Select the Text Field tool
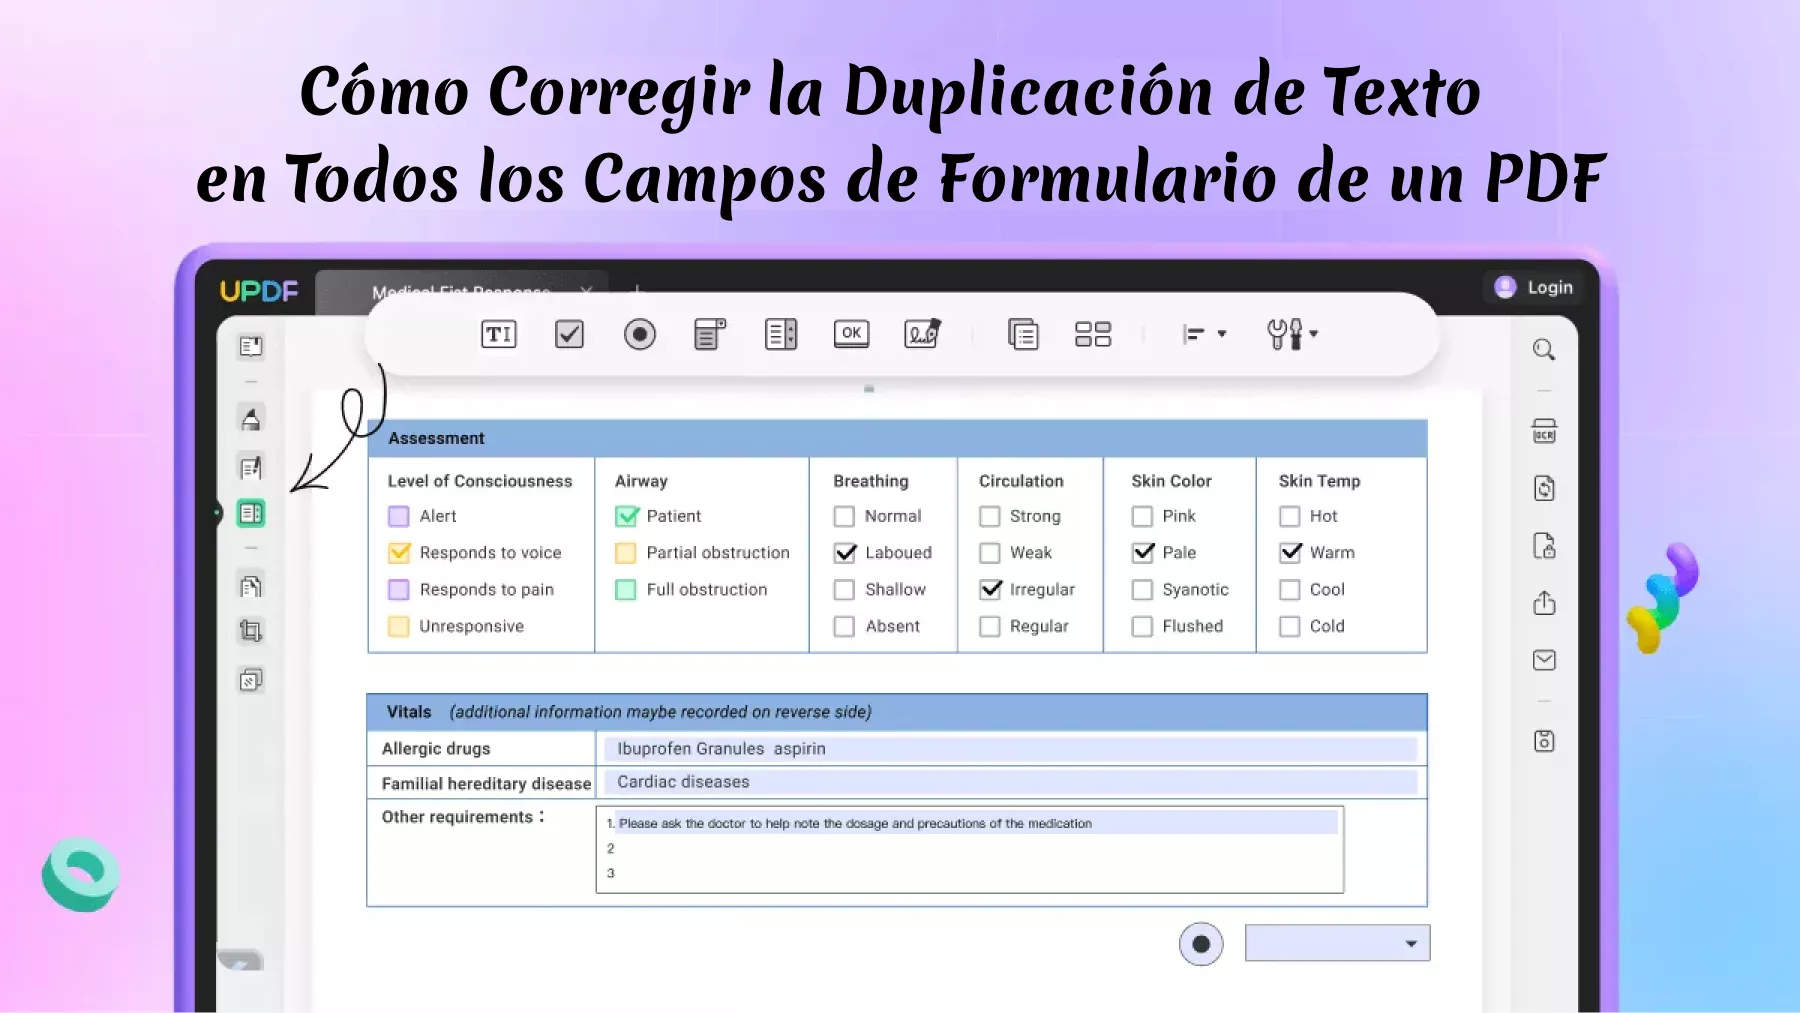Image resolution: width=1800 pixels, height=1013 pixels. 498,334
